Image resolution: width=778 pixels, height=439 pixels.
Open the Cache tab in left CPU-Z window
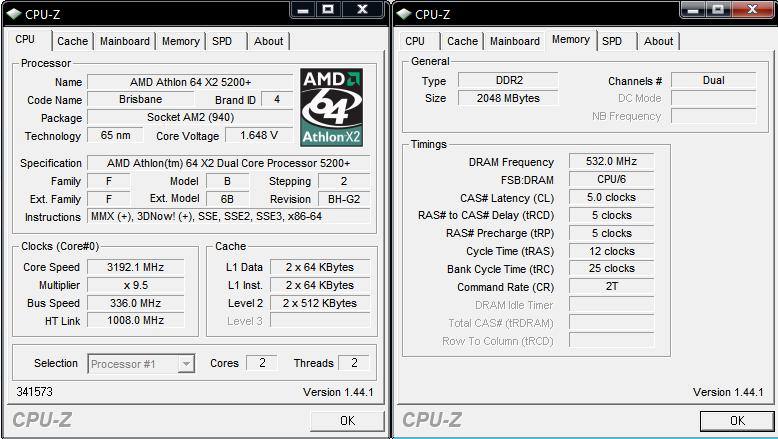[72, 41]
